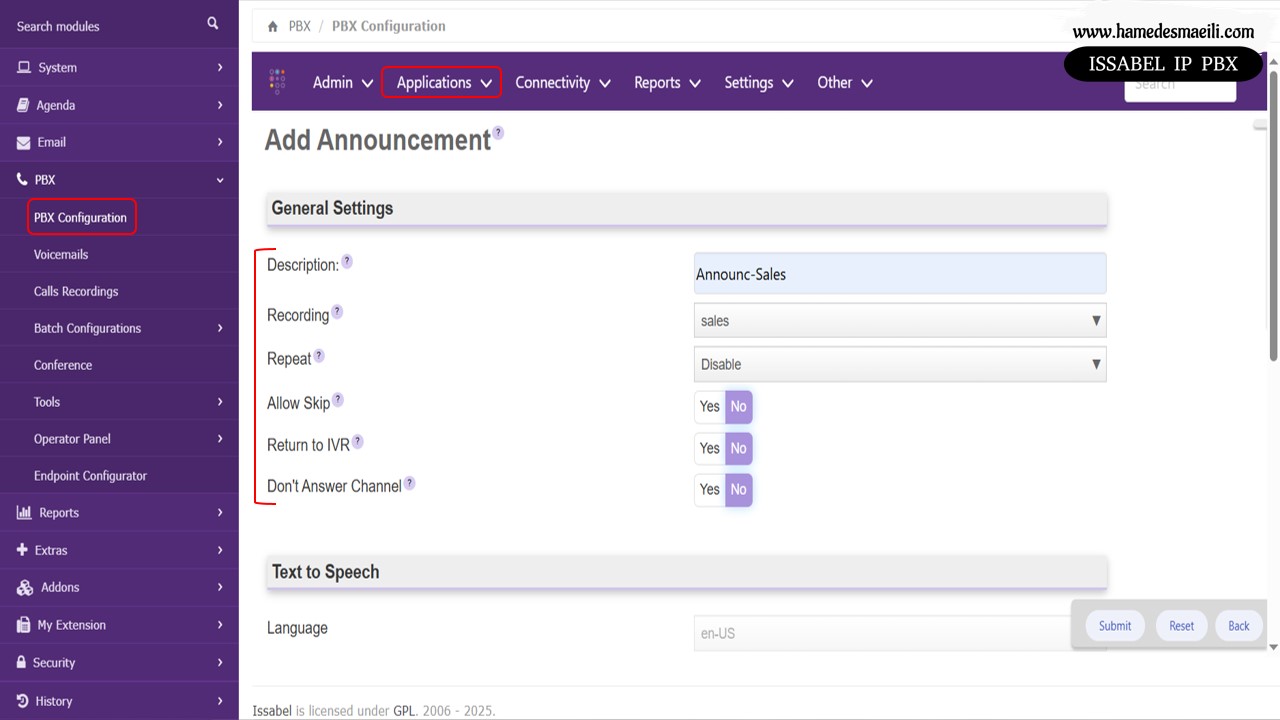Expand the System module in sidebar
Image resolution: width=1280 pixels, height=720 pixels.
click(x=119, y=68)
